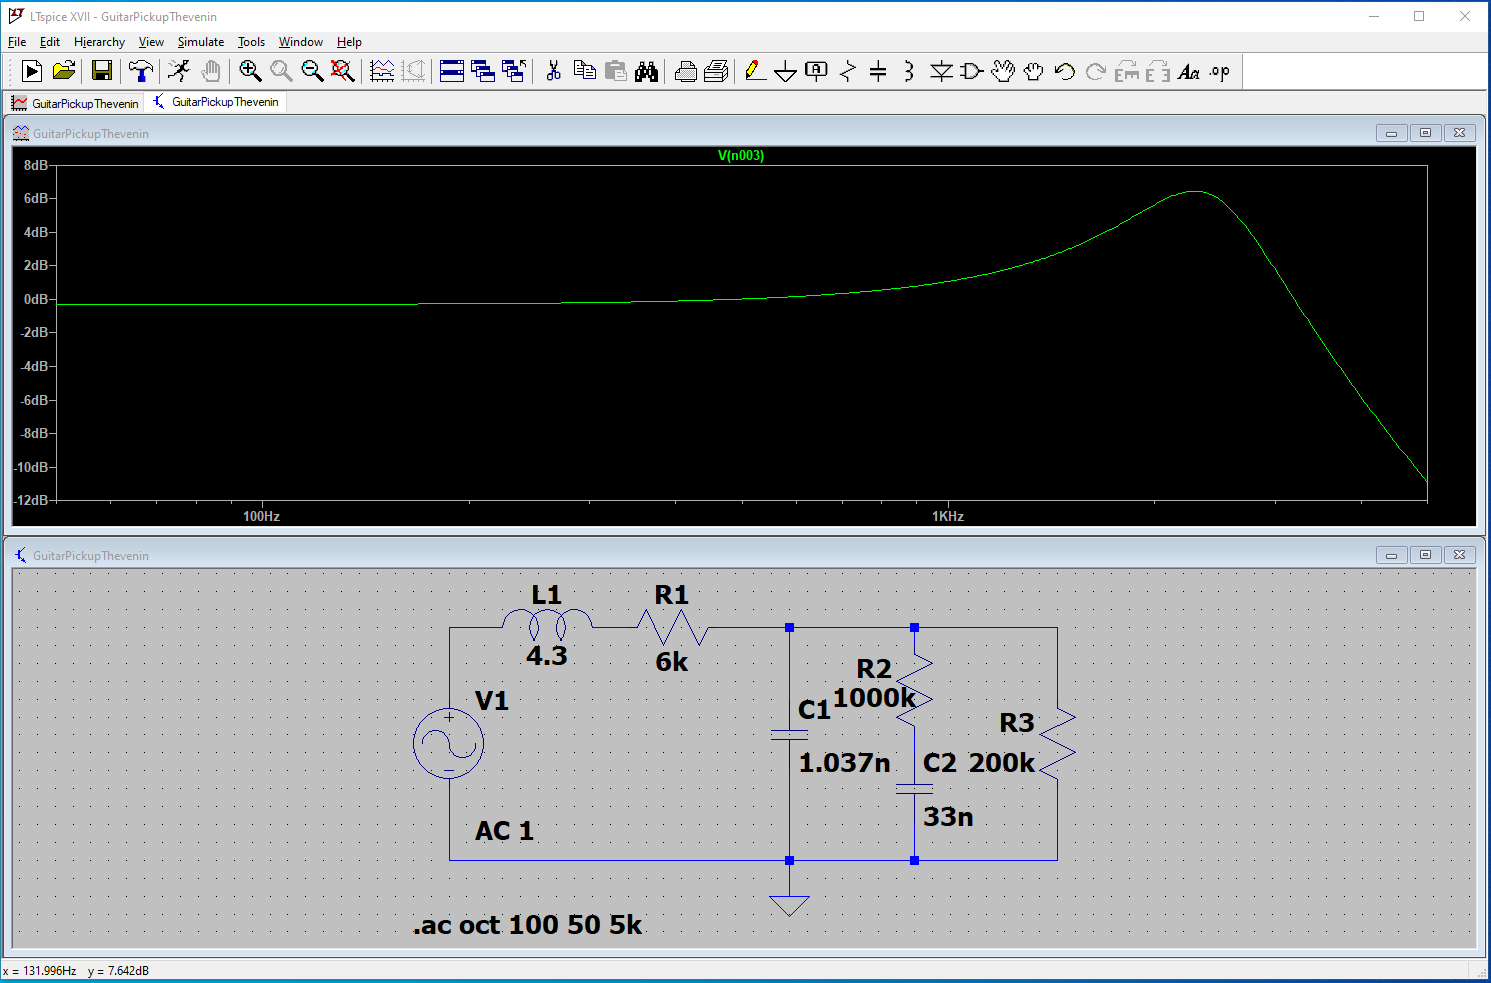Click the scissors Cut tool
This screenshot has height=983, width=1491.
pyautogui.click(x=553, y=71)
